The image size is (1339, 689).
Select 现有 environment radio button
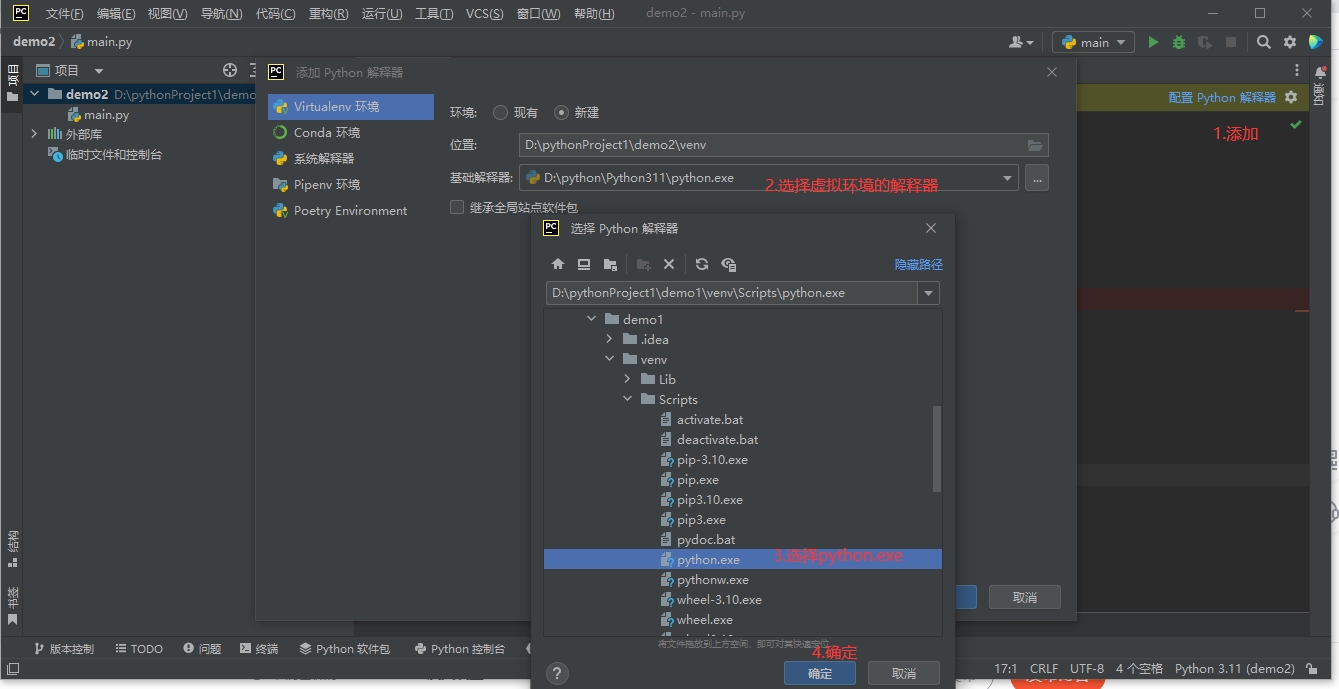click(500, 113)
